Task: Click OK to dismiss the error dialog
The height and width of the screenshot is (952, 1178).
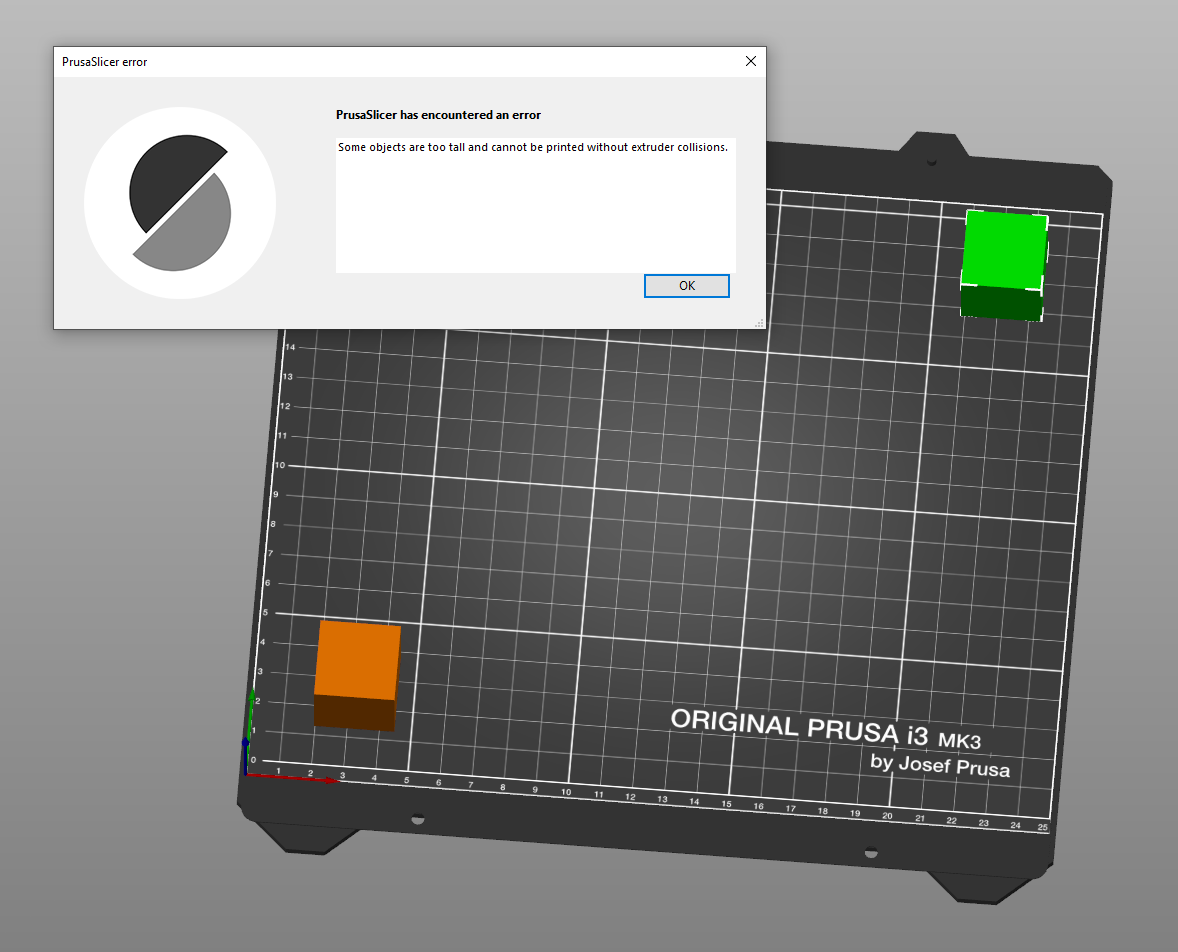Action: pyautogui.click(x=687, y=286)
